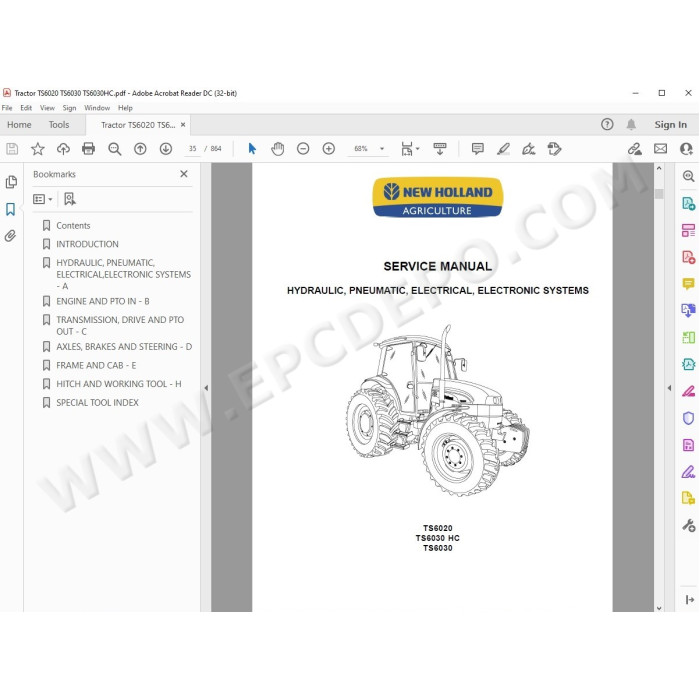This screenshot has height=700, width=700.
Task: Open the Sign menu
Action: (69, 108)
